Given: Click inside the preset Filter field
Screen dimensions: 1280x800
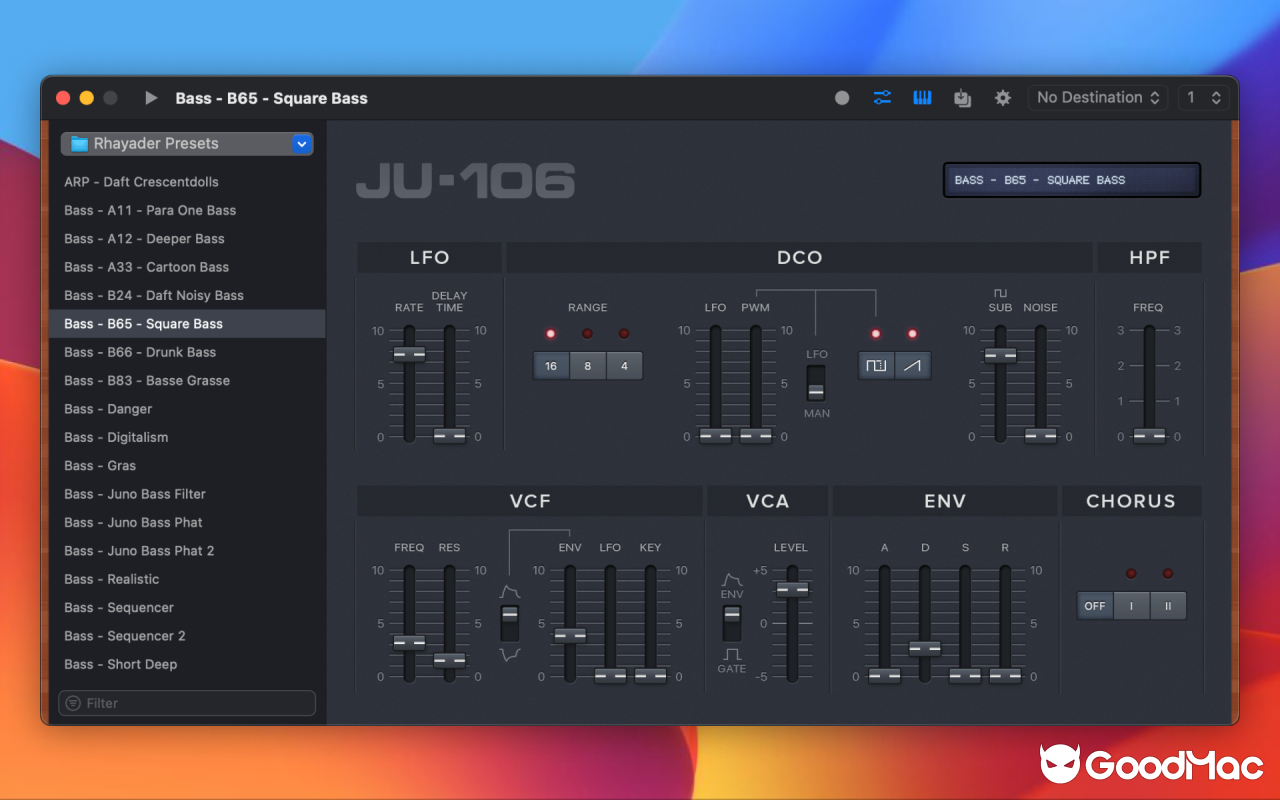Looking at the screenshot, I should click(186, 702).
